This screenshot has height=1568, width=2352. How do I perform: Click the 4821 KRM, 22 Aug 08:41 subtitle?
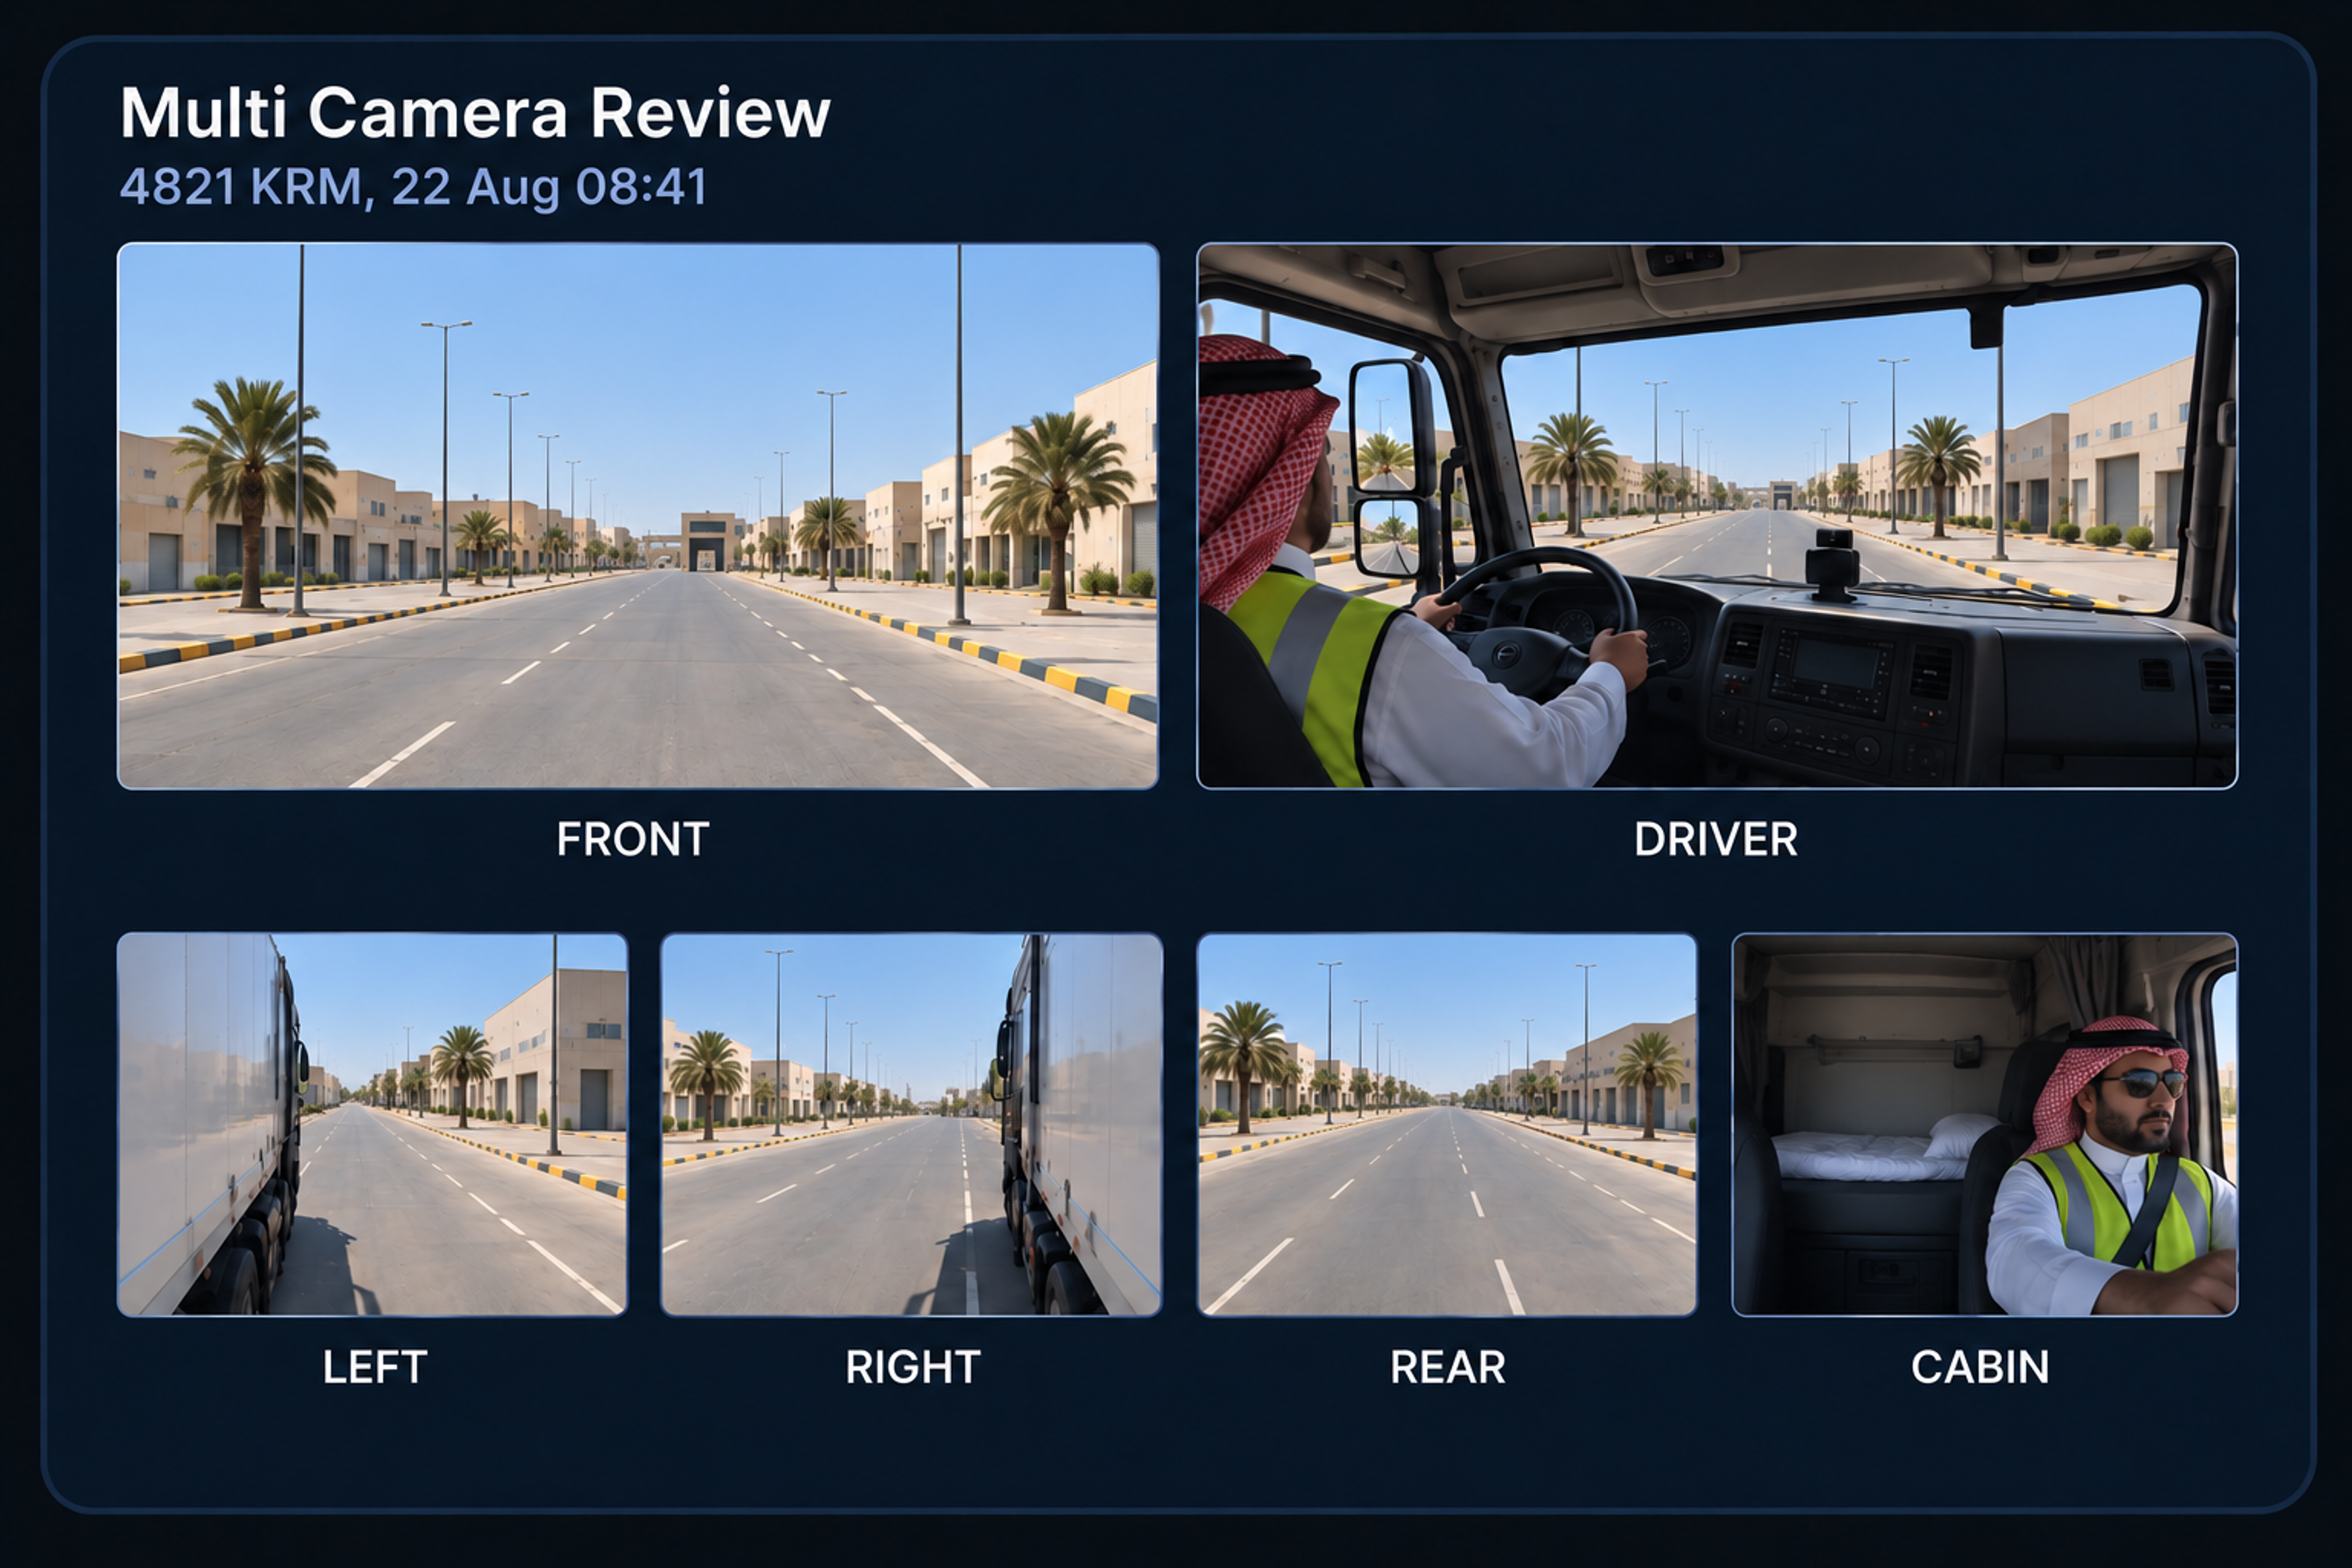click(x=414, y=187)
